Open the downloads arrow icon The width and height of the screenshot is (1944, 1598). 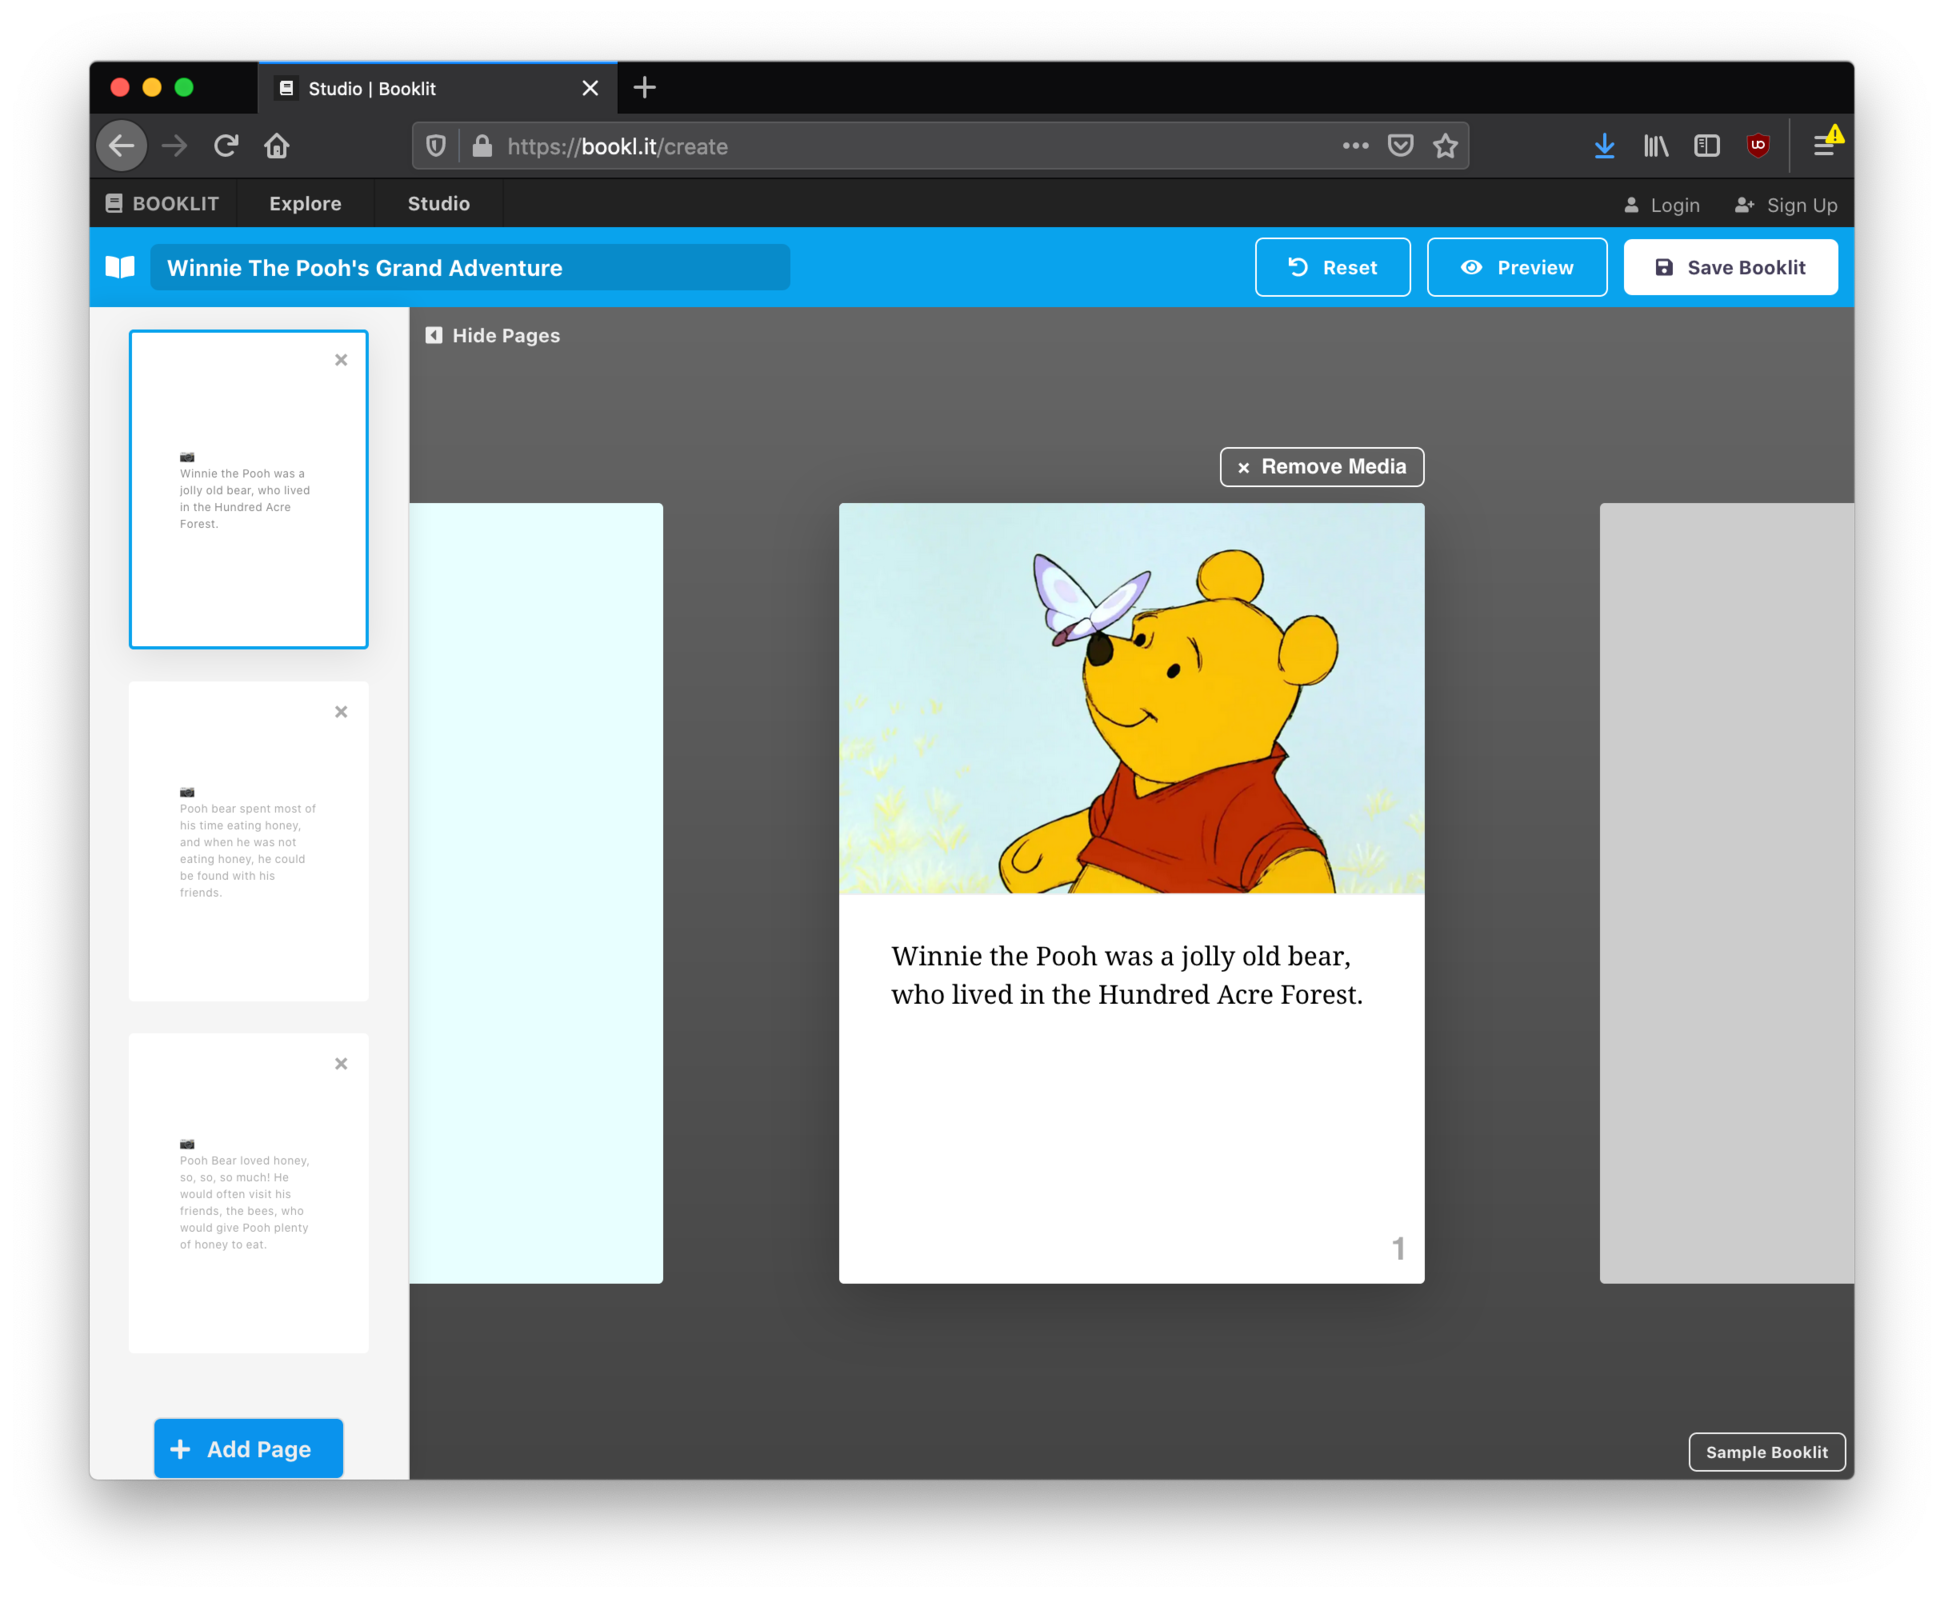pyautogui.click(x=1604, y=146)
